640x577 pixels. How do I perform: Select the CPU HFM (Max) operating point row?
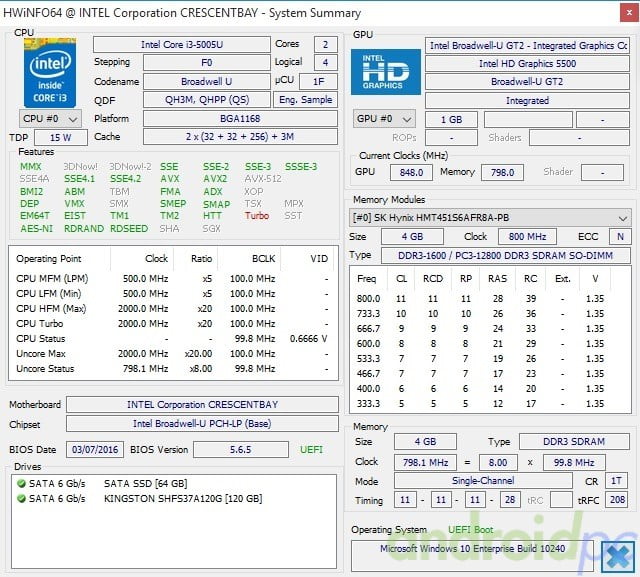pos(173,308)
